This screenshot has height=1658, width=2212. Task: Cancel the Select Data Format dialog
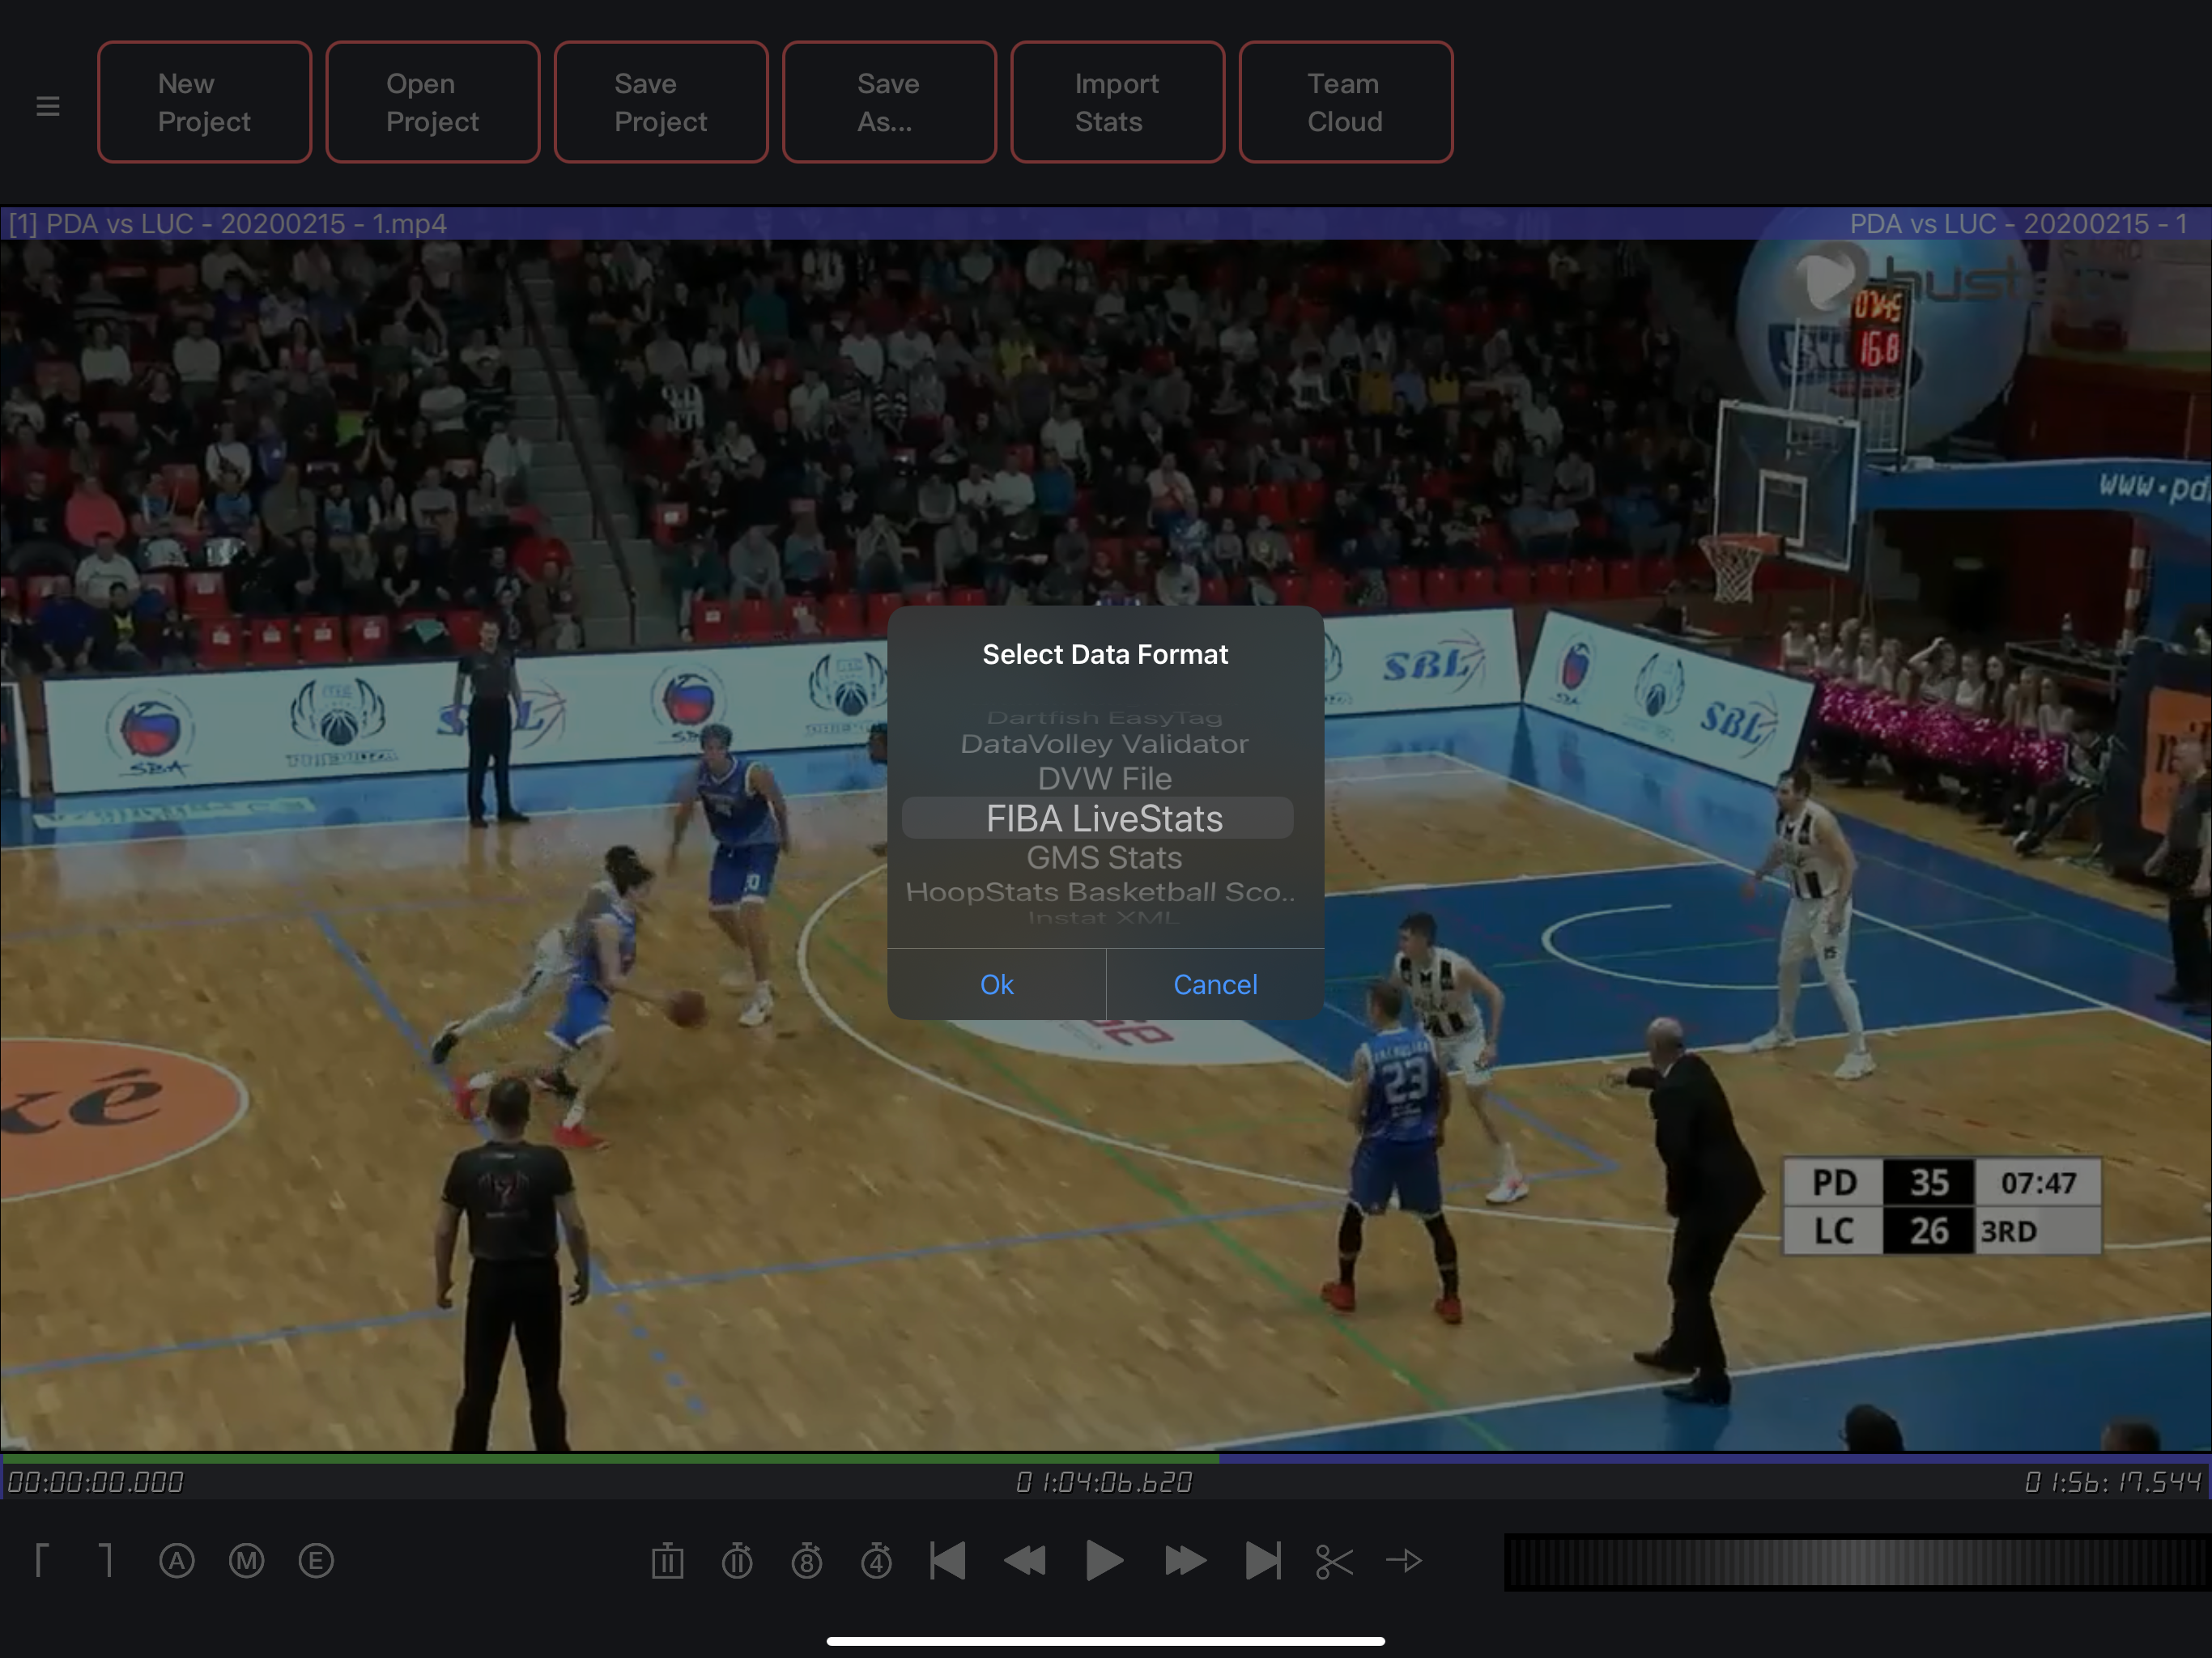point(1215,985)
